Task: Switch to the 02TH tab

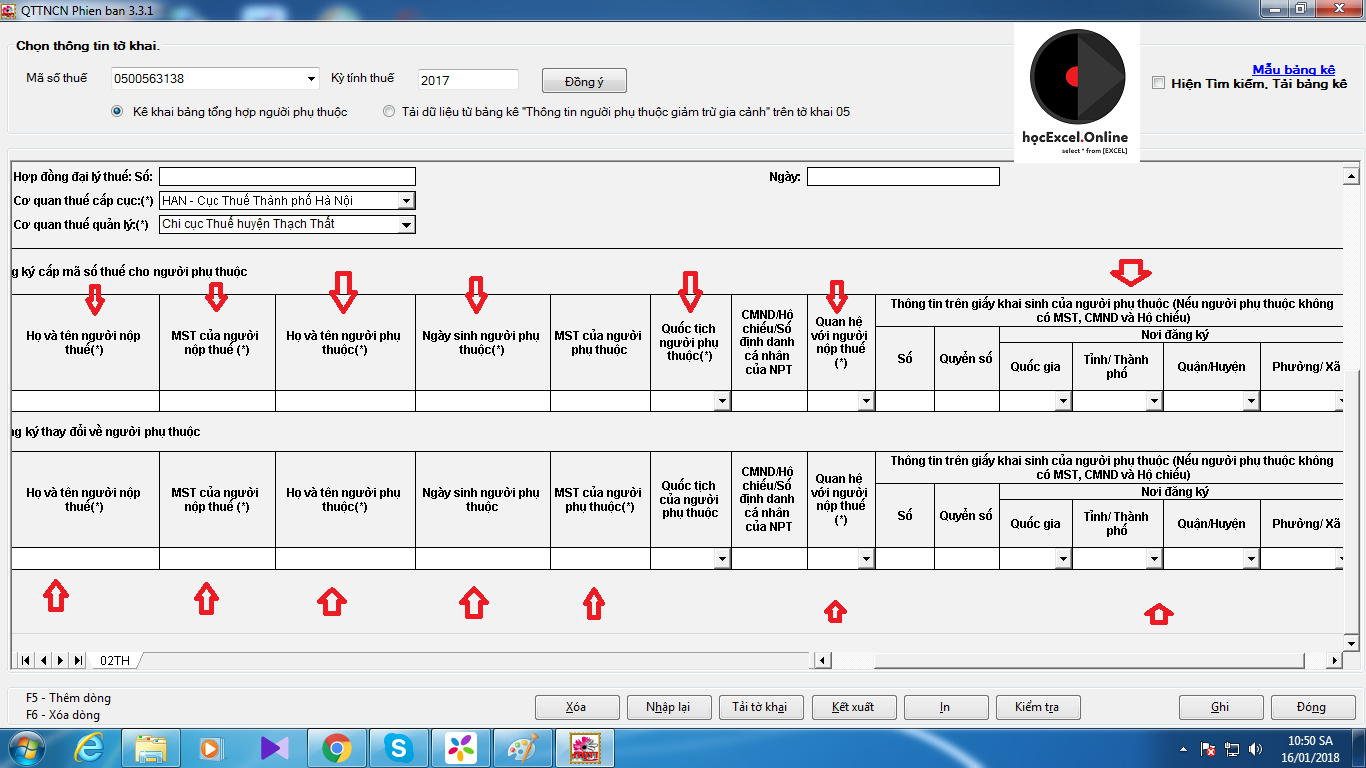Action: (x=113, y=660)
